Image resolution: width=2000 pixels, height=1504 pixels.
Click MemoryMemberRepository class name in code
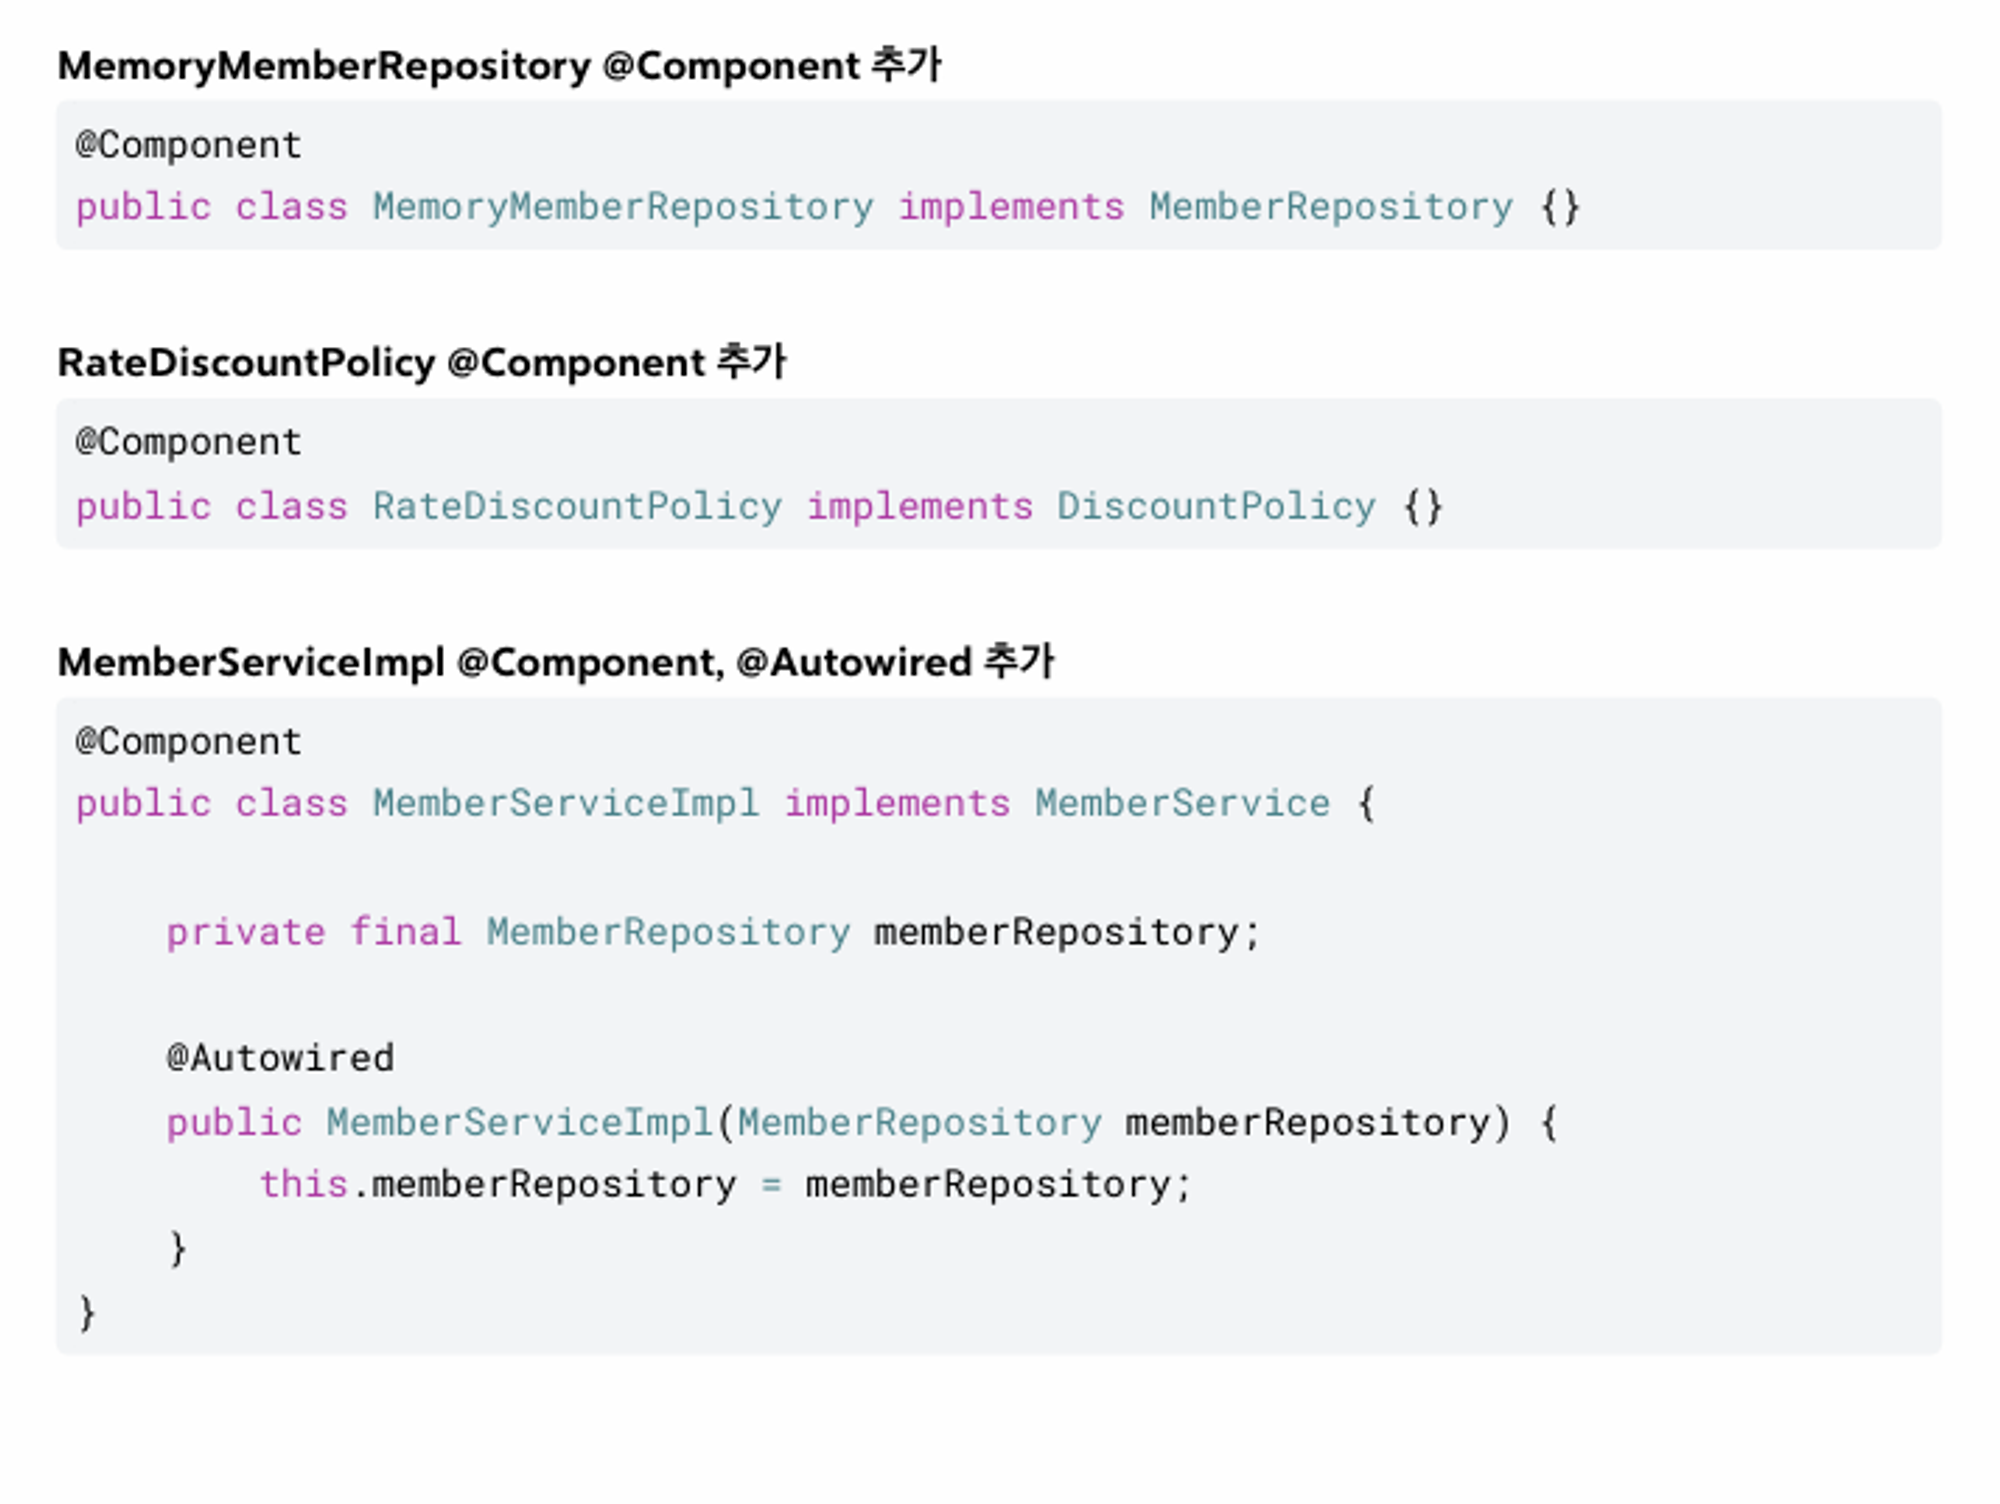click(x=622, y=207)
